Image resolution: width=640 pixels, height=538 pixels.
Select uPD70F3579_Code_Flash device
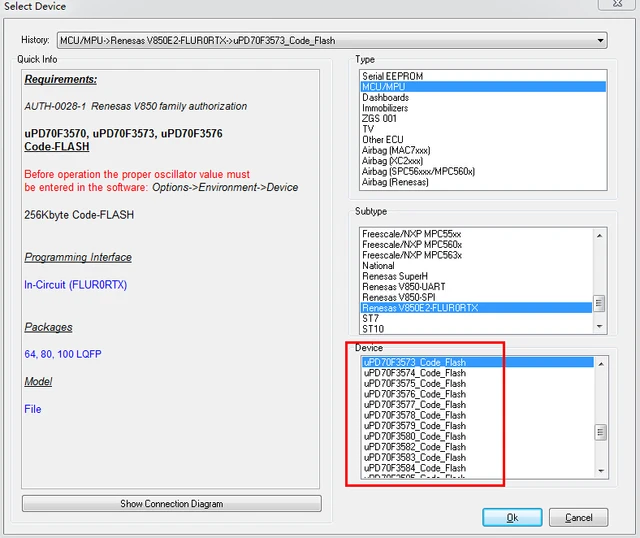(x=478, y=426)
